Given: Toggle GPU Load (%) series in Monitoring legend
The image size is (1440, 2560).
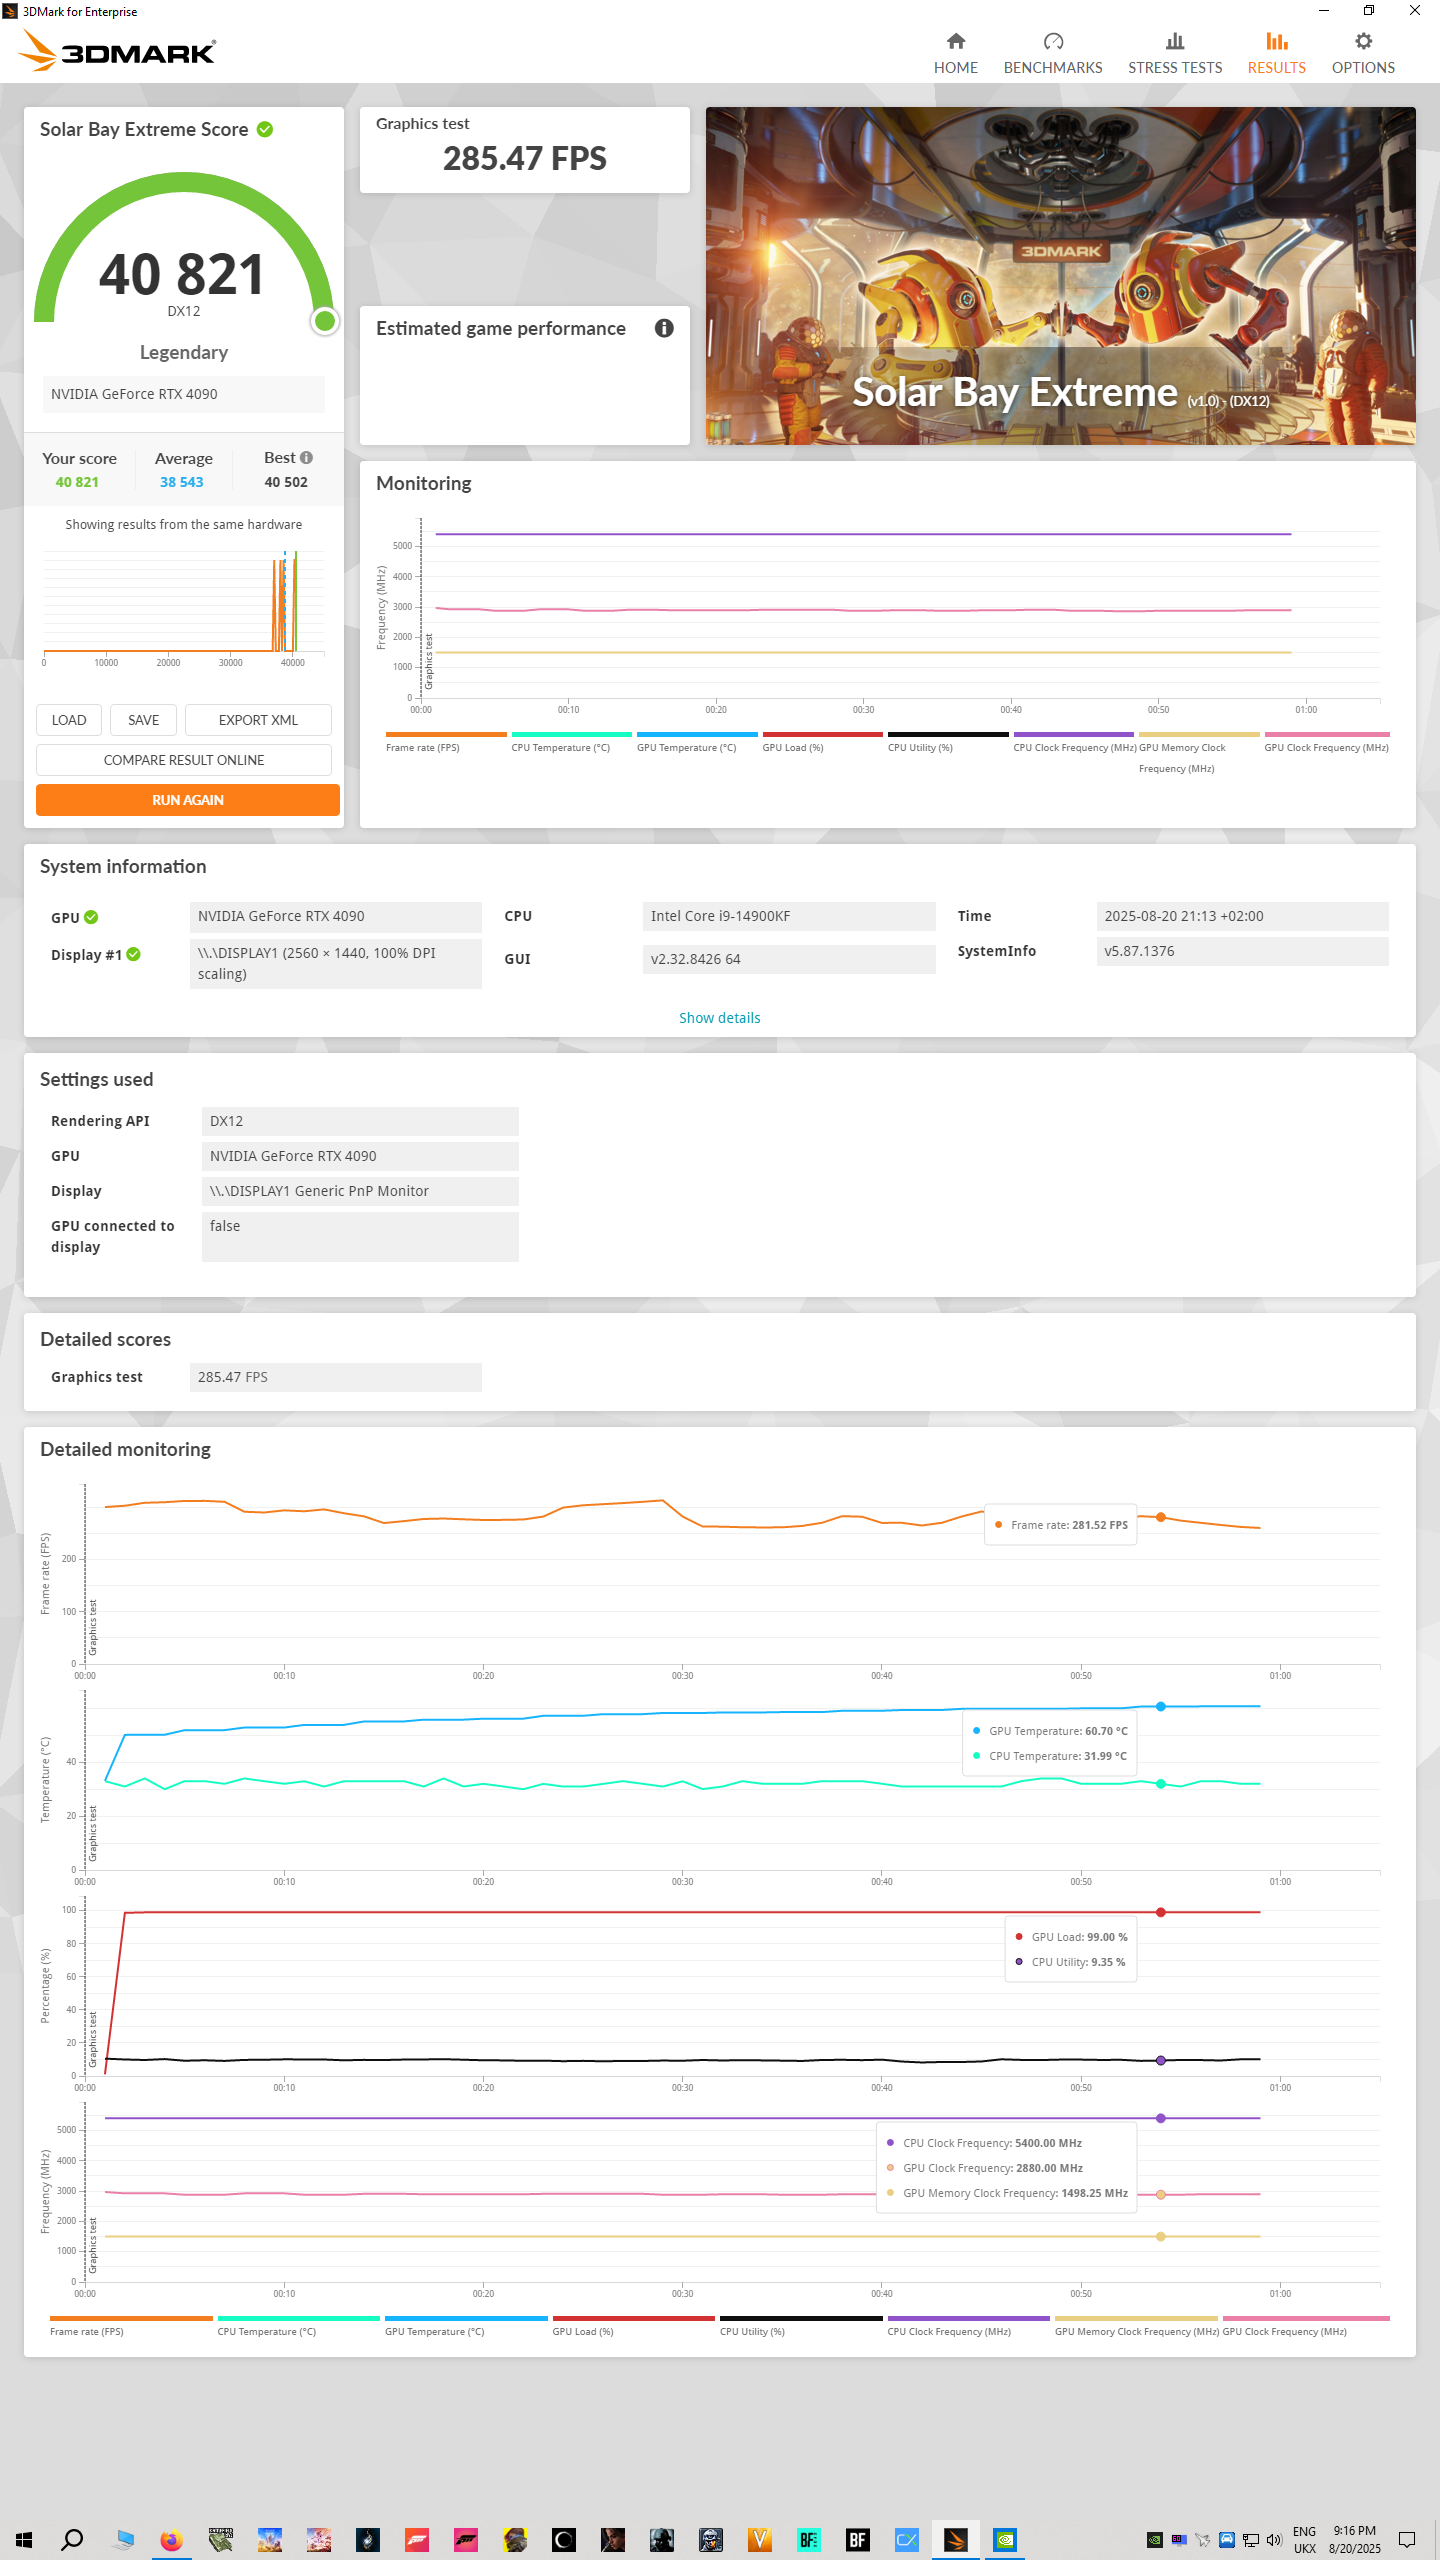Looking at the screenshot, I should pos(822,742).
